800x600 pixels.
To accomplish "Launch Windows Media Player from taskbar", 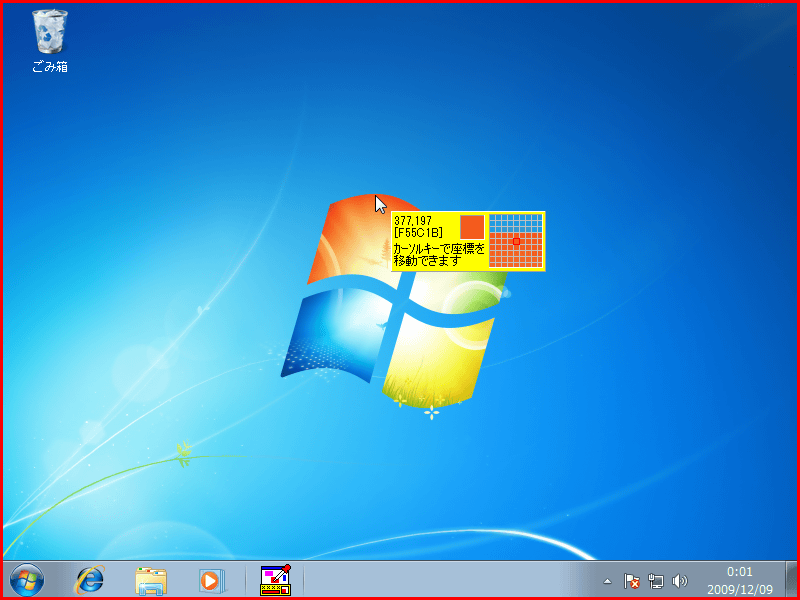I will (210, 581).
